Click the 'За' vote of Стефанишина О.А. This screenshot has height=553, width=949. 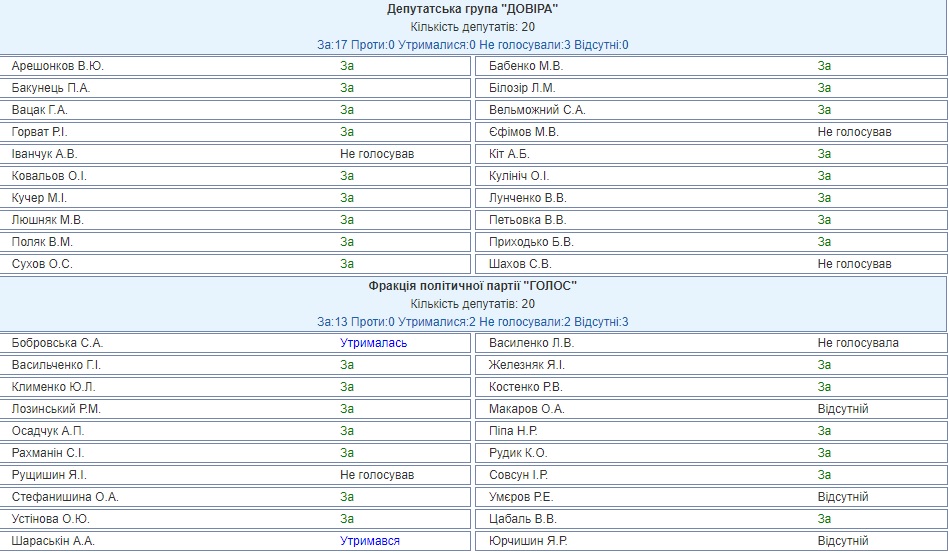[x=347, y=497]
